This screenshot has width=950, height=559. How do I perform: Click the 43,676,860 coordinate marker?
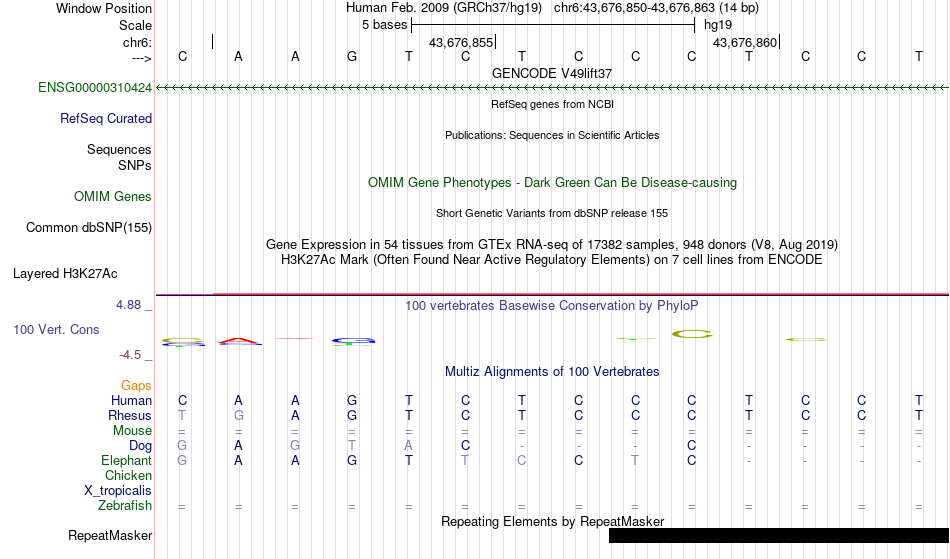pyautogui.click(x=745, y=42)
